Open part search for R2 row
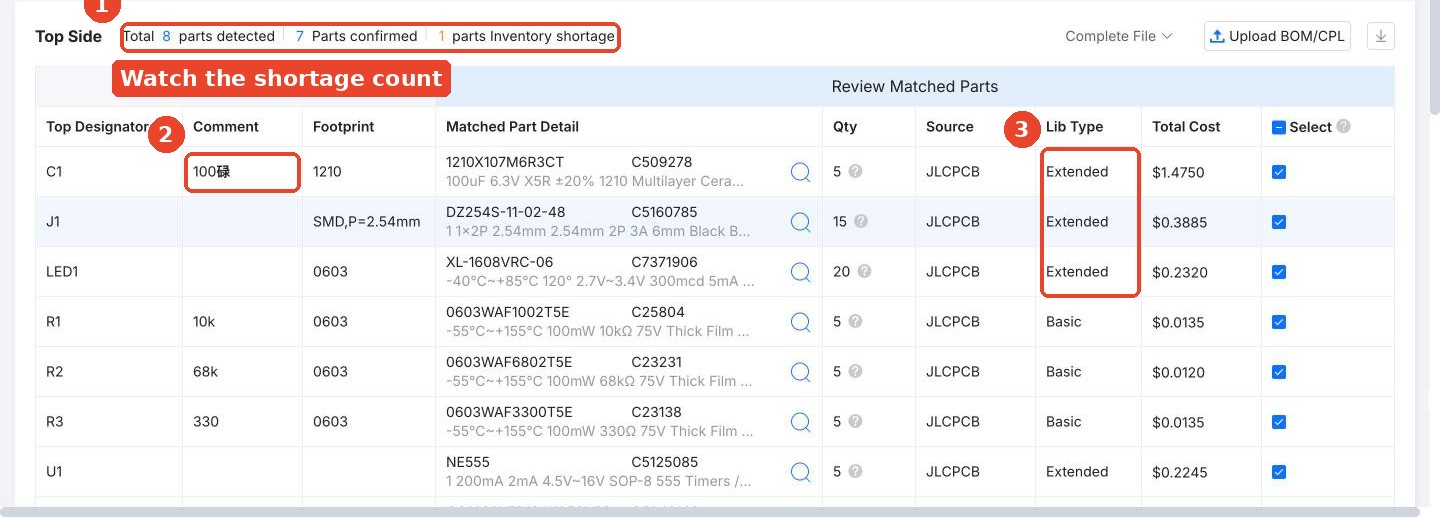 (800, 372)
